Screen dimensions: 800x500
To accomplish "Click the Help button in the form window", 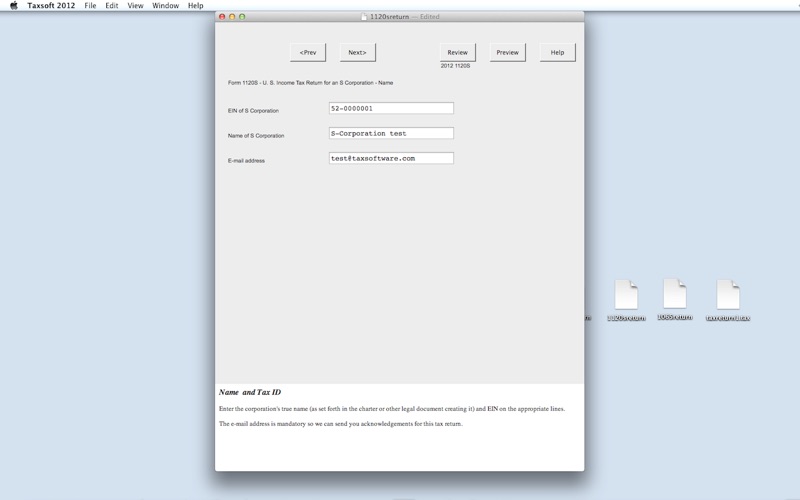I will pyautogui.click(x=558, y=53).
